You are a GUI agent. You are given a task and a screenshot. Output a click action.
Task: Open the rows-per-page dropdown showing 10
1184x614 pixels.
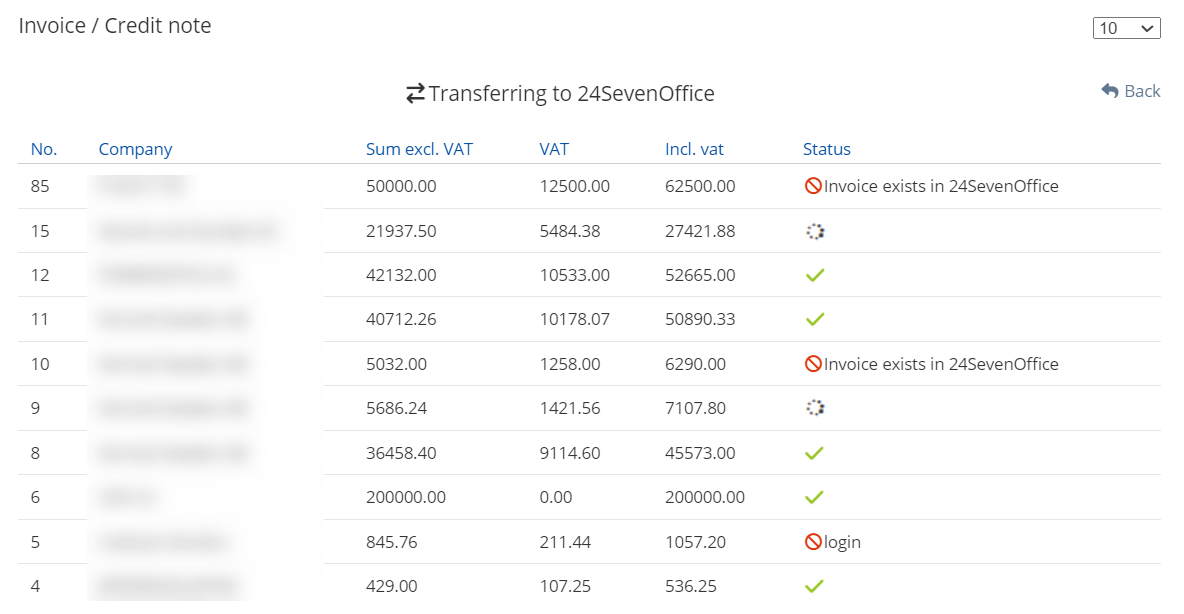pyautogui.click(x=1126, y=28)
